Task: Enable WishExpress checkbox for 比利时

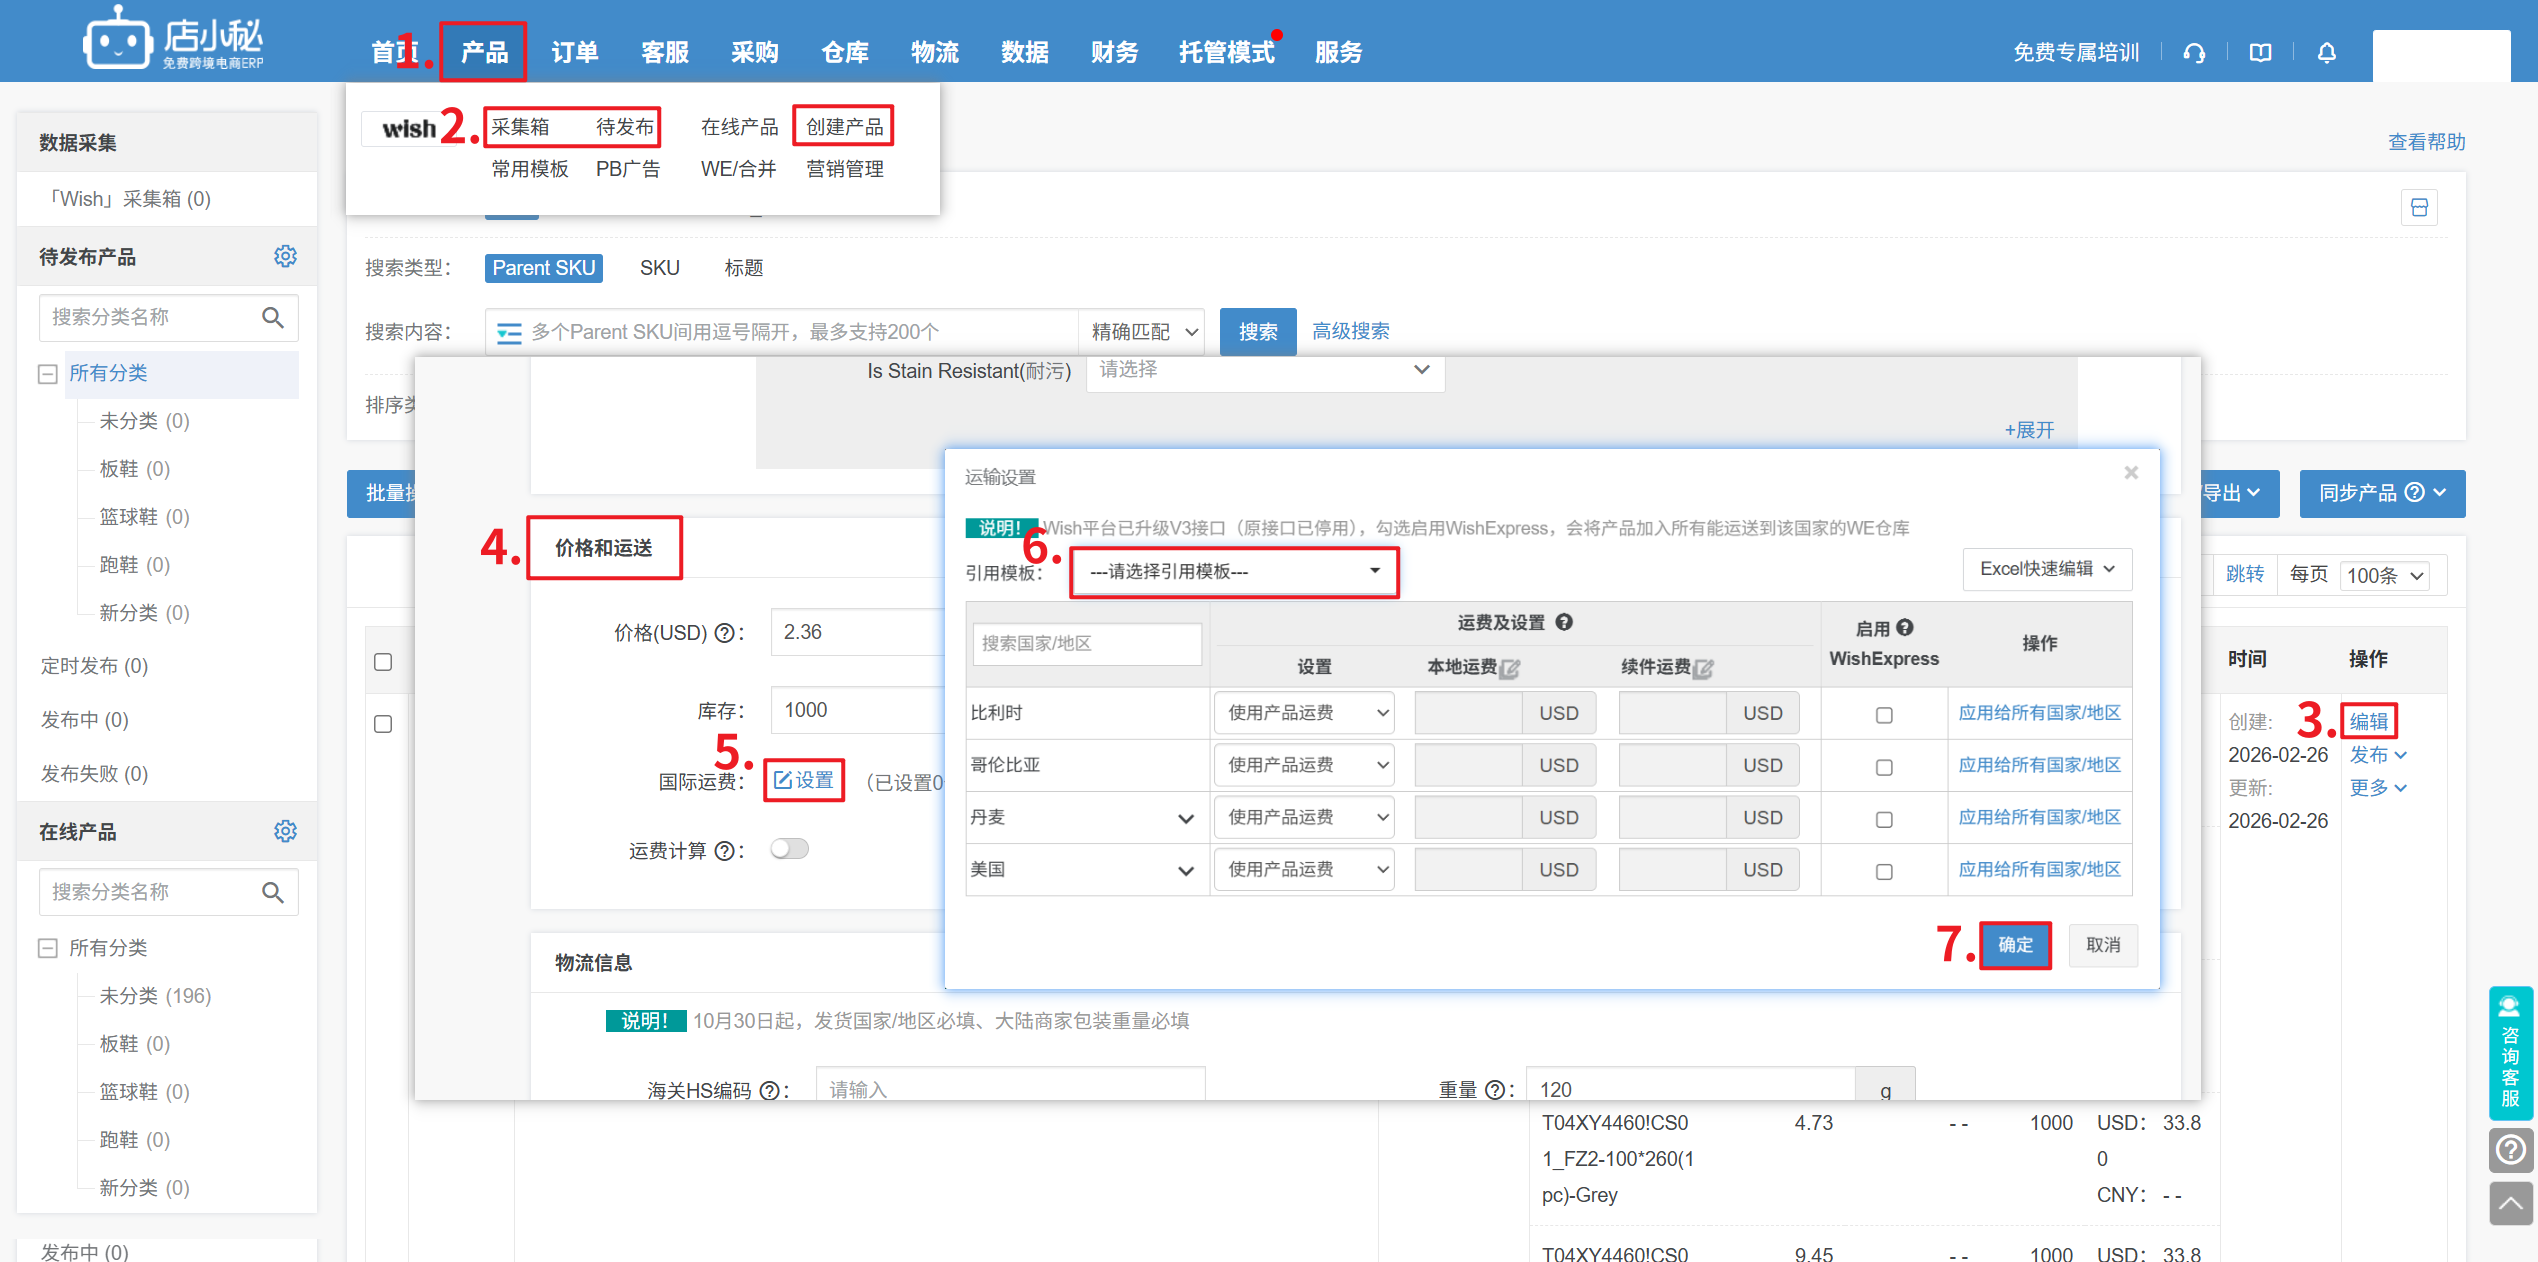Action: tap(1884, 715)
